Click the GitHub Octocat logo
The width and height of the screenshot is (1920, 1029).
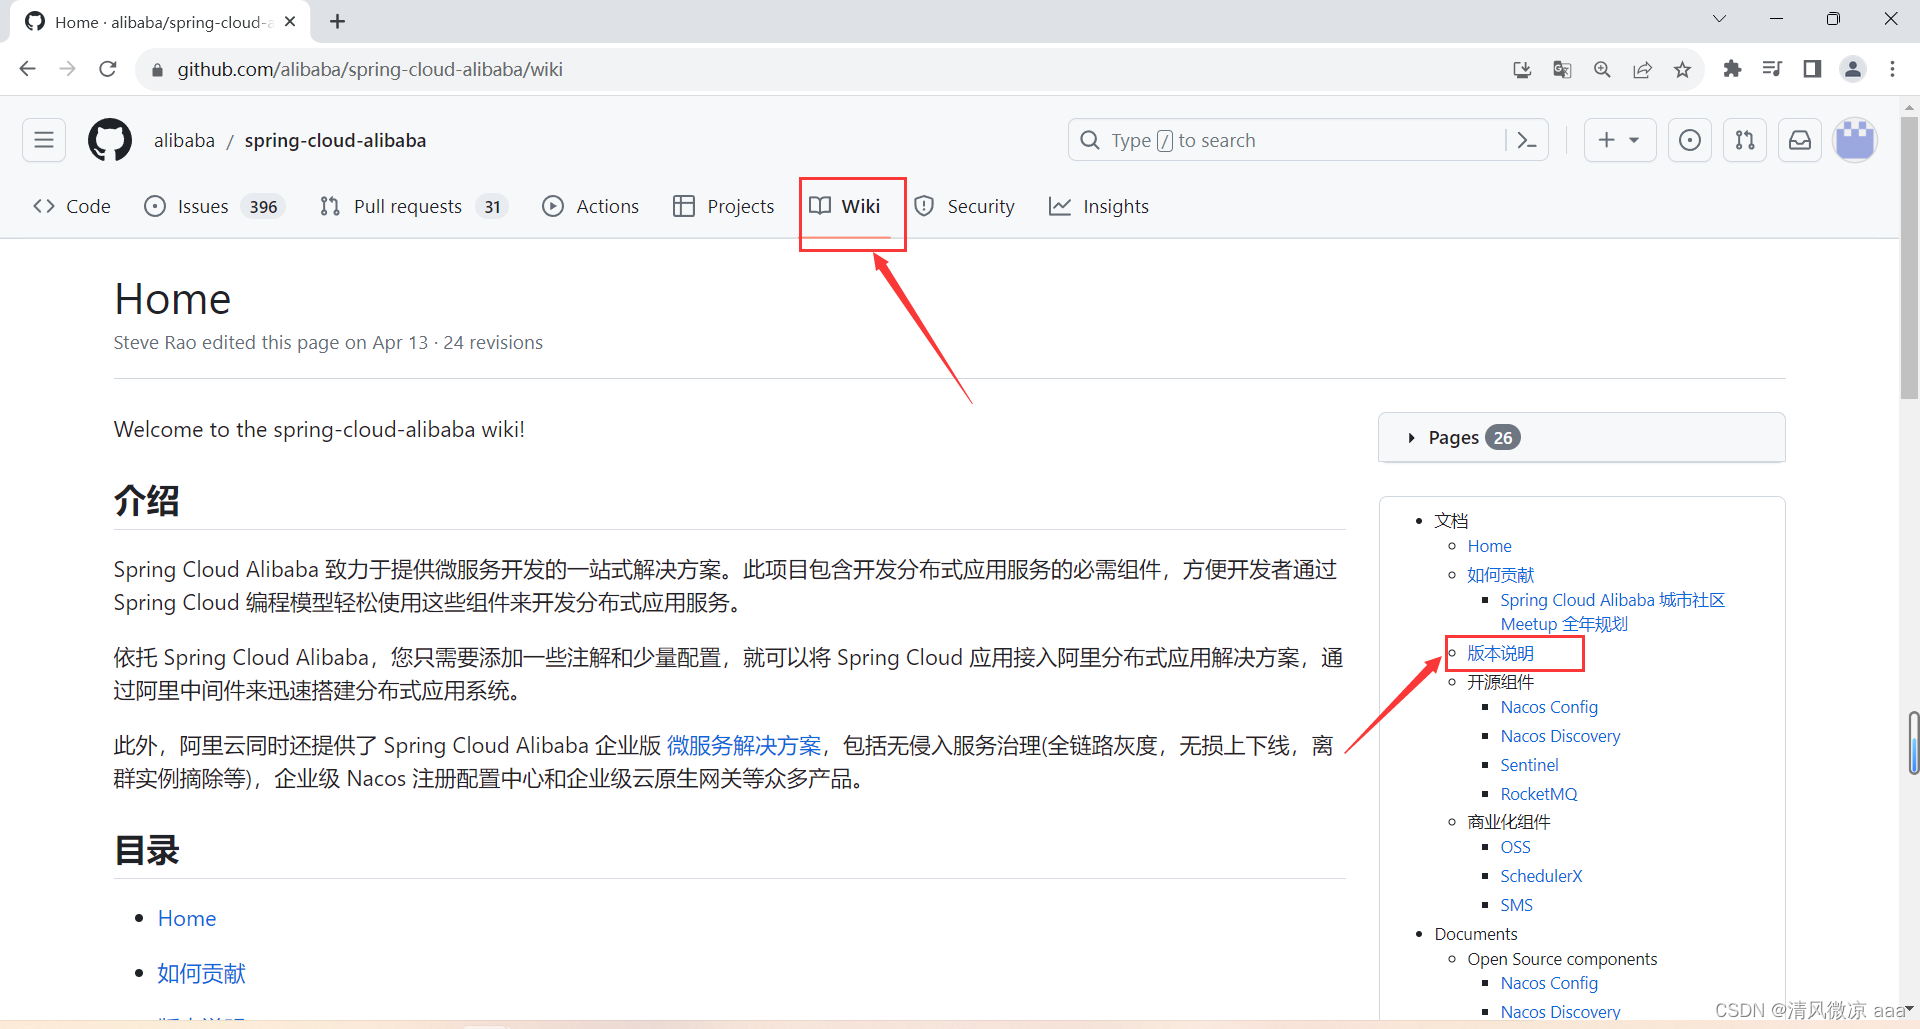click(110, 140)
